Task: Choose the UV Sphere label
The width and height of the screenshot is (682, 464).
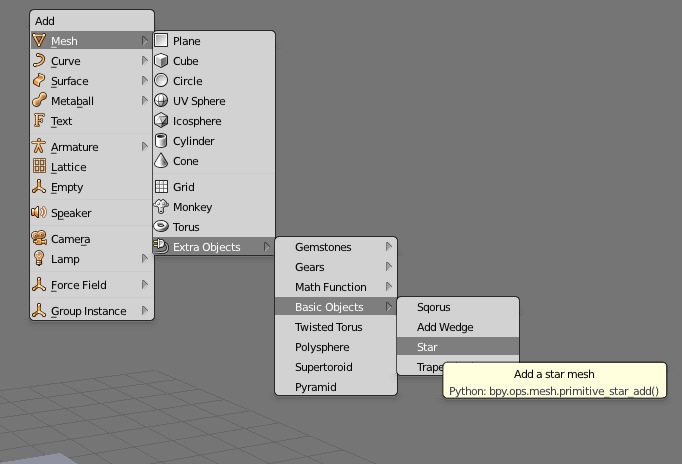Action: click(199, 101)
